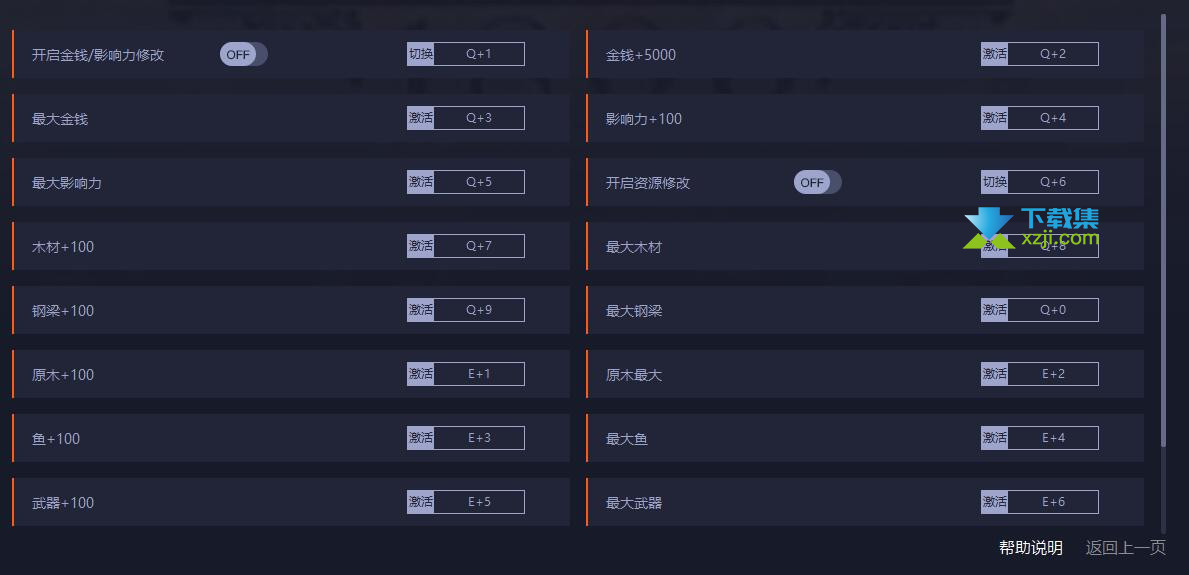This screenshot has width=1189, height=575.
Task: Click the vertical scrollbar on the right
Action: [x=1163, y=230]
